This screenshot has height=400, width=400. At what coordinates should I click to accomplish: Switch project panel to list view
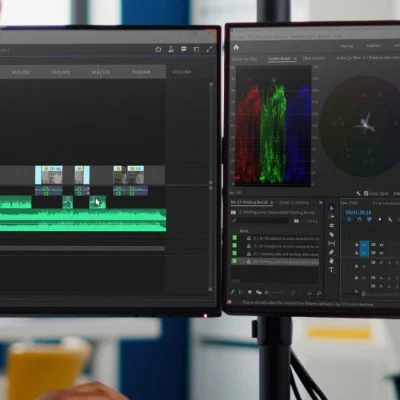(241, 292)
